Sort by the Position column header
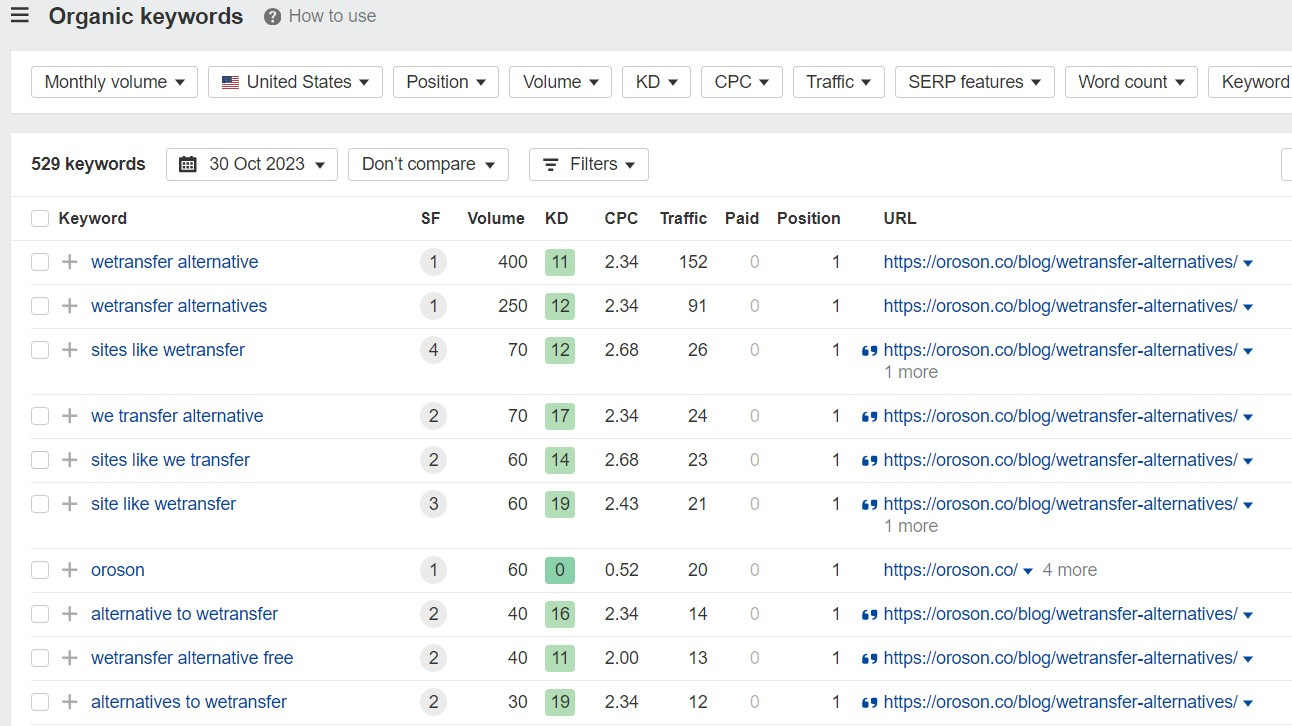The image size is (1292, 726). [808, 218]
